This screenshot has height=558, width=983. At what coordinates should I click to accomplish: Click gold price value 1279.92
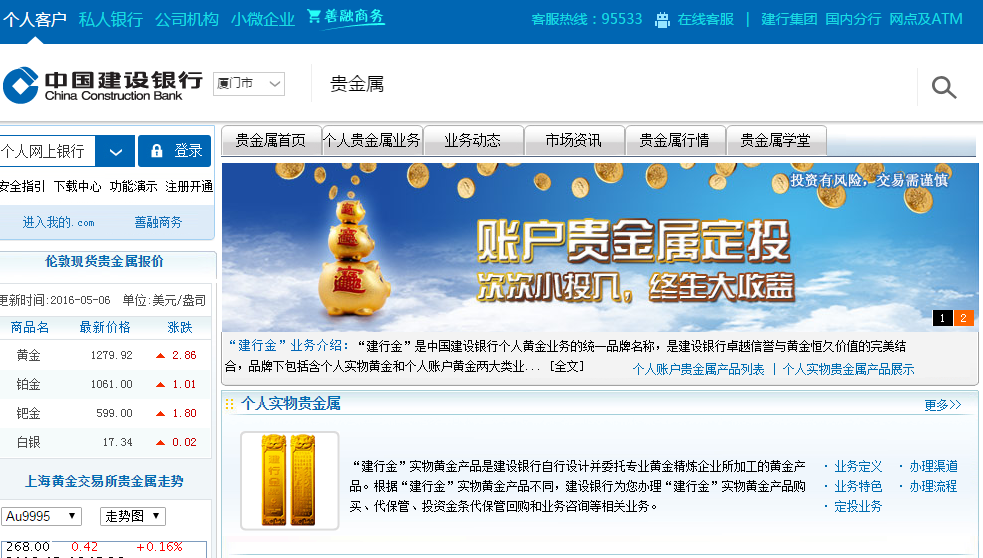[112, 355]
